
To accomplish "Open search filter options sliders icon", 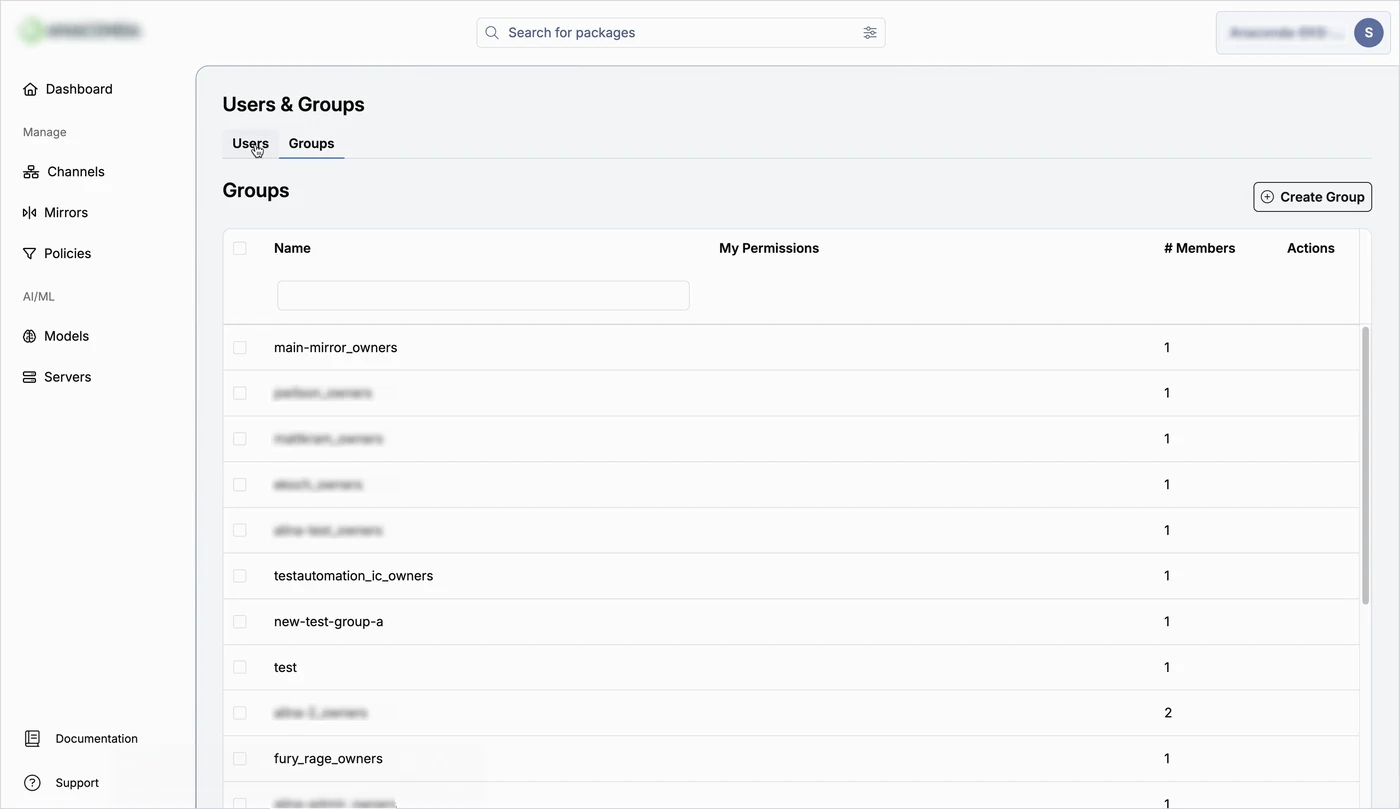I will tap(870, 33).
